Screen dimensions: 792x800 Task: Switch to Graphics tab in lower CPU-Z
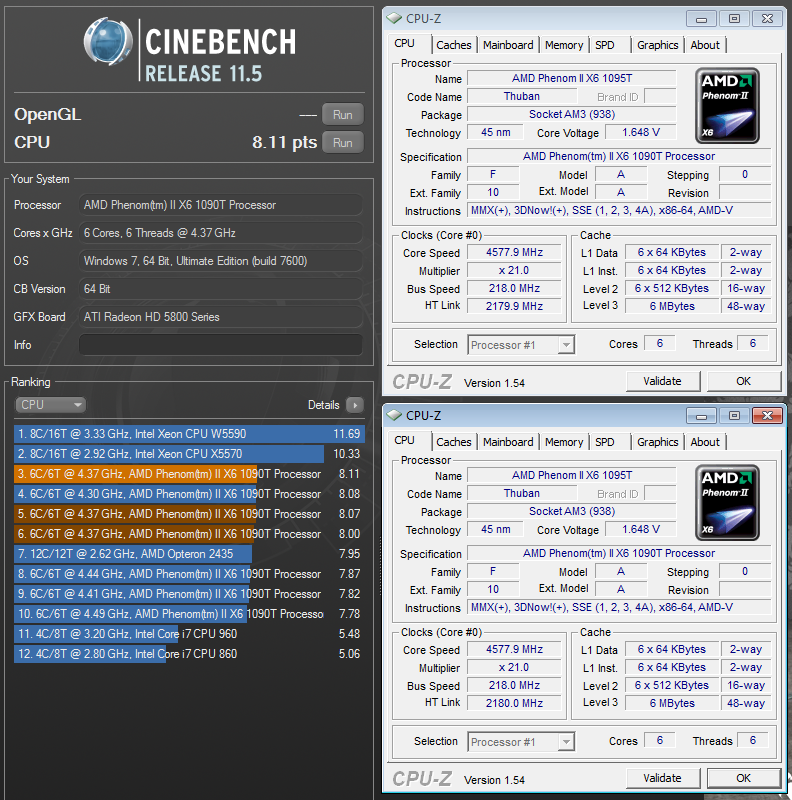[657, 442]
